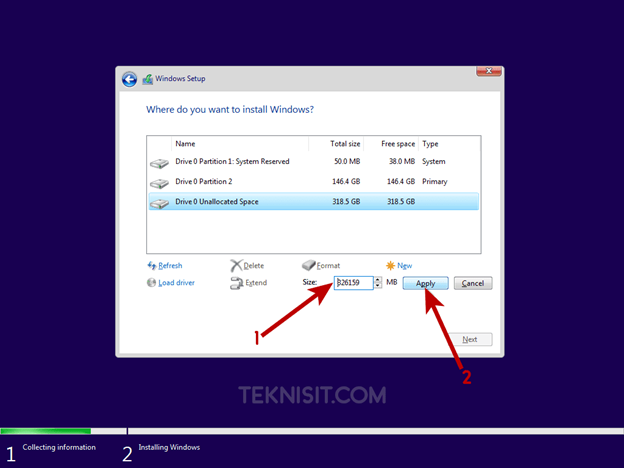Click the installation progress bar

pos(312,431)
